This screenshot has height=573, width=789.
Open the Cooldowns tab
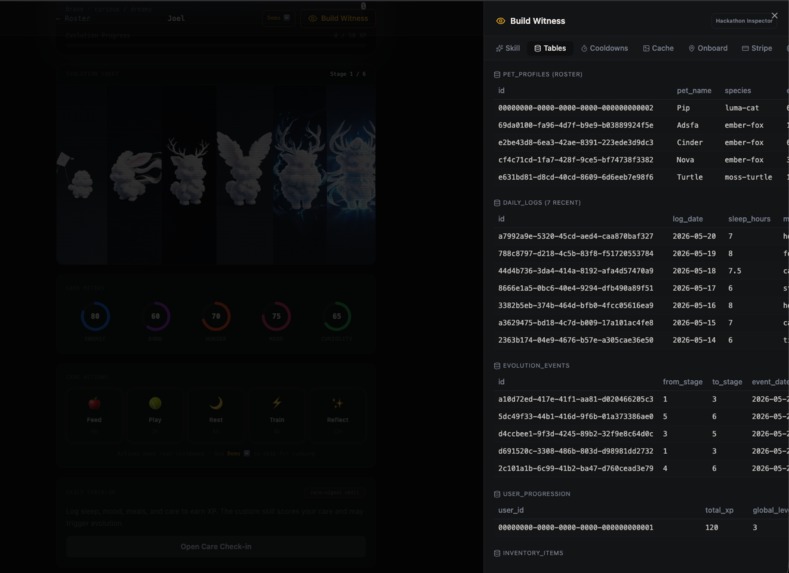pos(604,48)
